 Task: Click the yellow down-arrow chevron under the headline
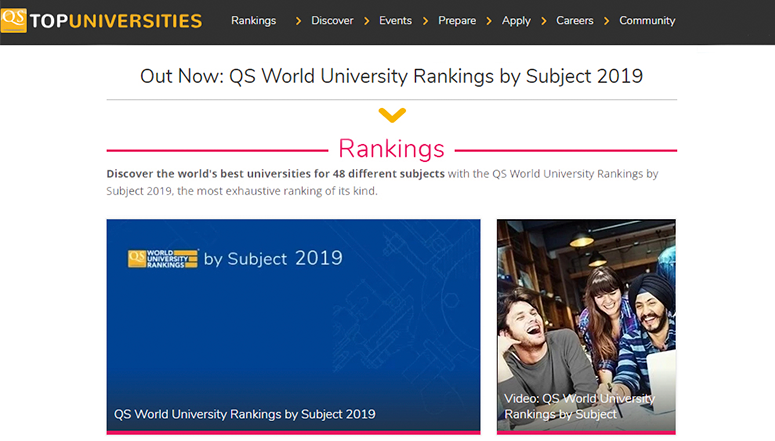pyautogui.click(x=392, y=115)
